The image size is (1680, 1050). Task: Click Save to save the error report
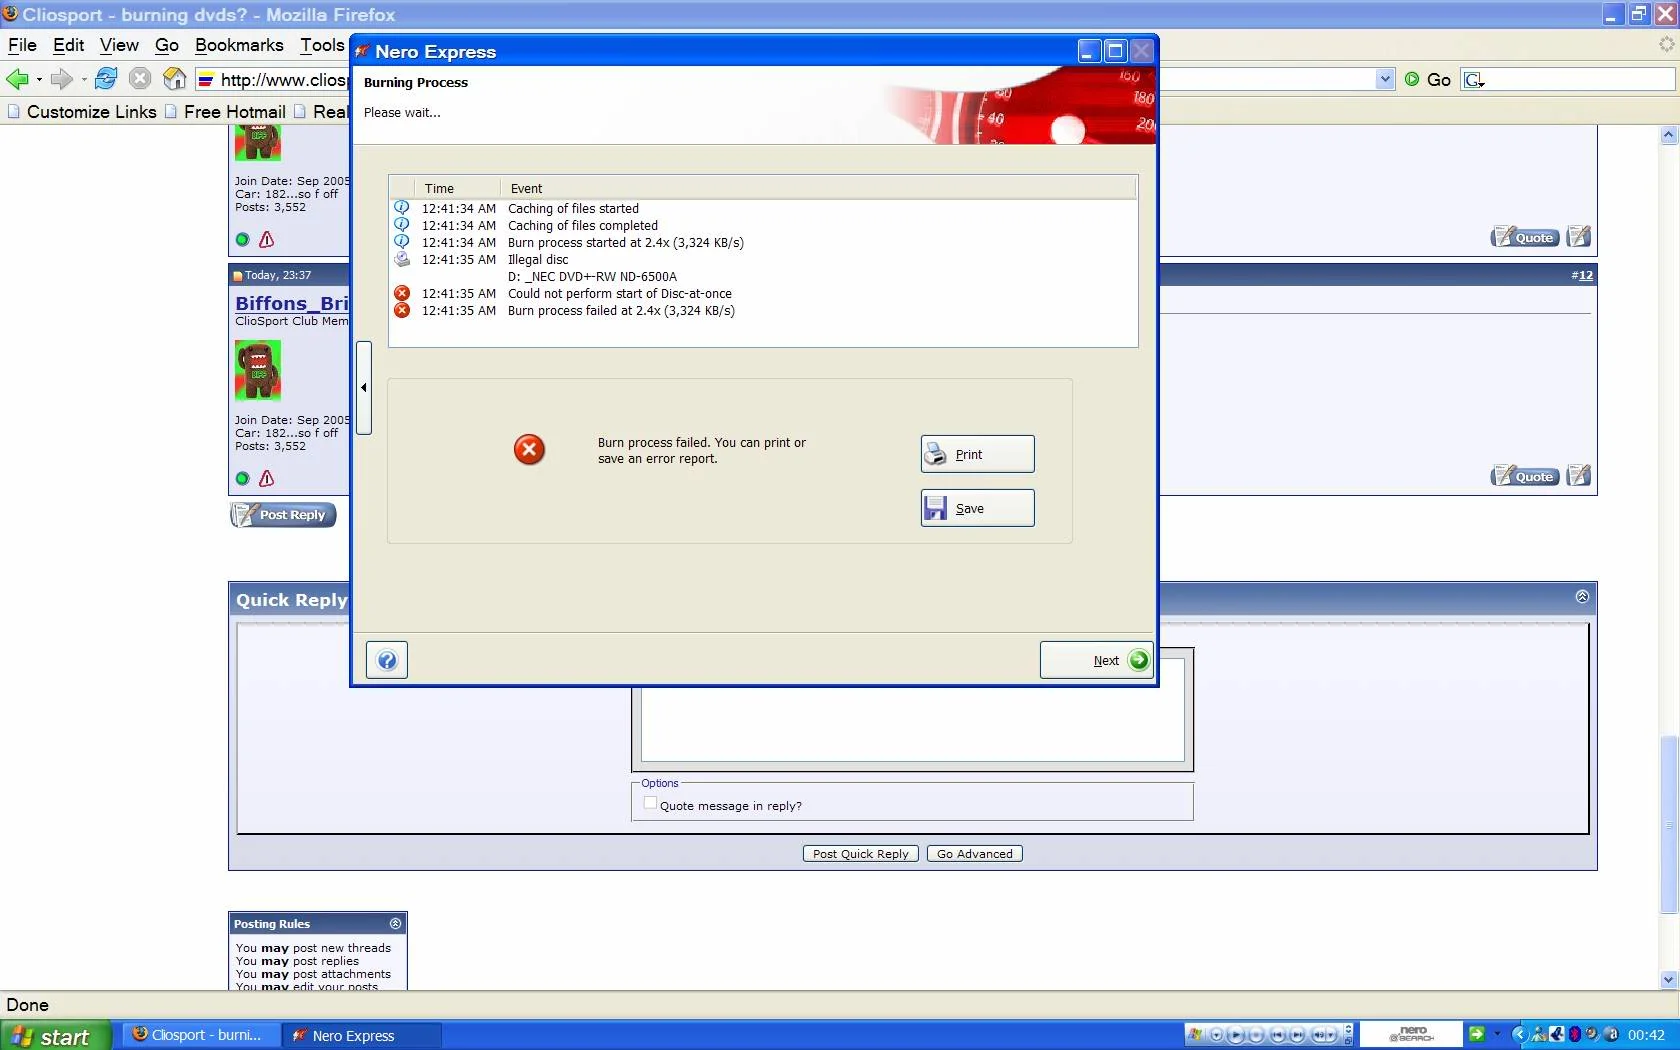coord(977,508)
